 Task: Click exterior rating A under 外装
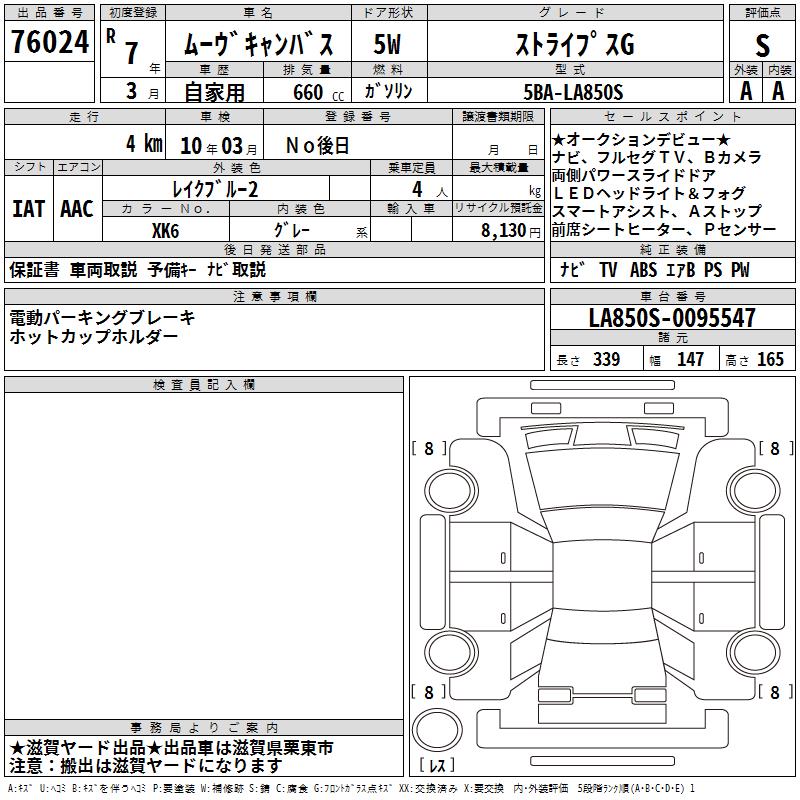(745, 91)
